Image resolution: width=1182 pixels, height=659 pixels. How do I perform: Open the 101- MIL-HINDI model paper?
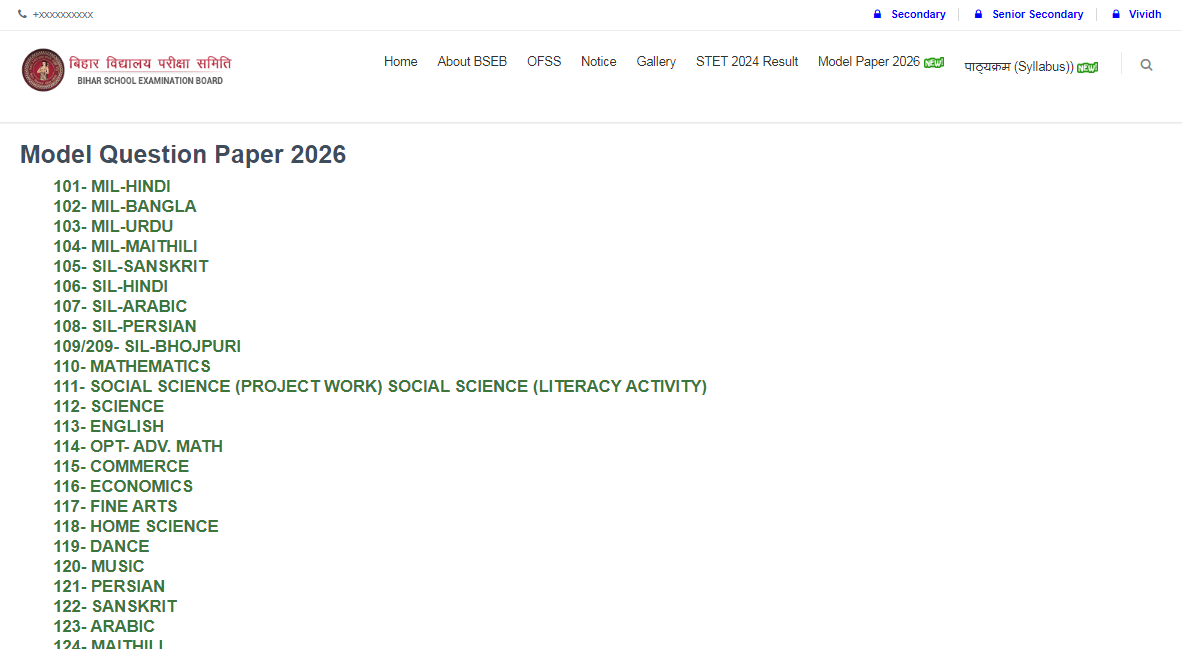(112, 186)
